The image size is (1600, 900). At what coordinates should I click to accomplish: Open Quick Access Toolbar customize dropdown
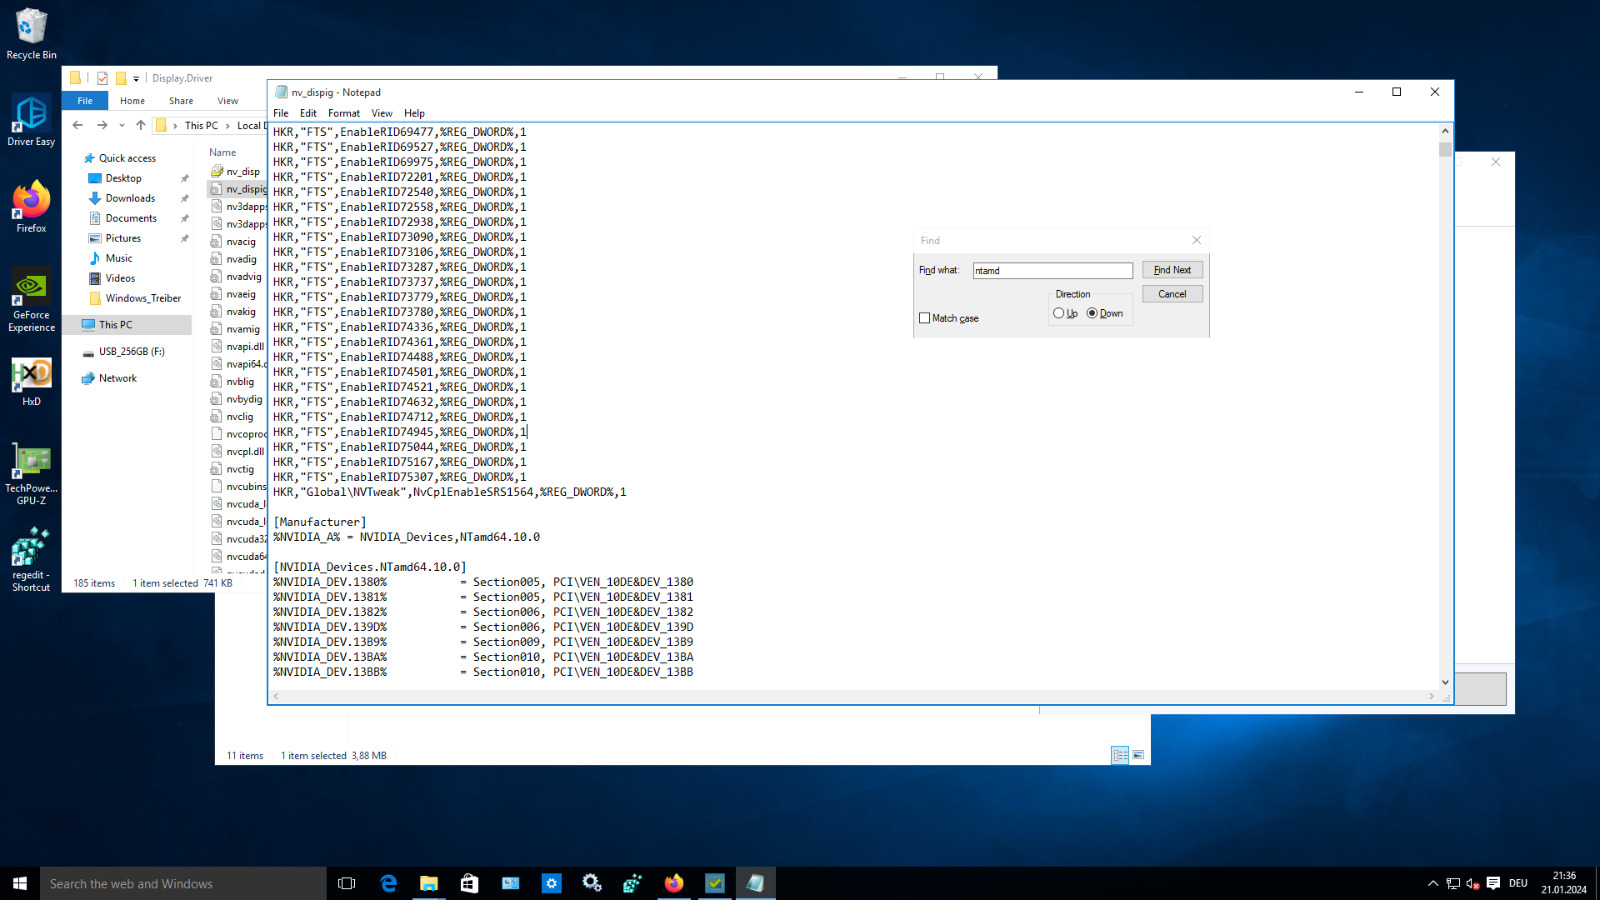136,78
